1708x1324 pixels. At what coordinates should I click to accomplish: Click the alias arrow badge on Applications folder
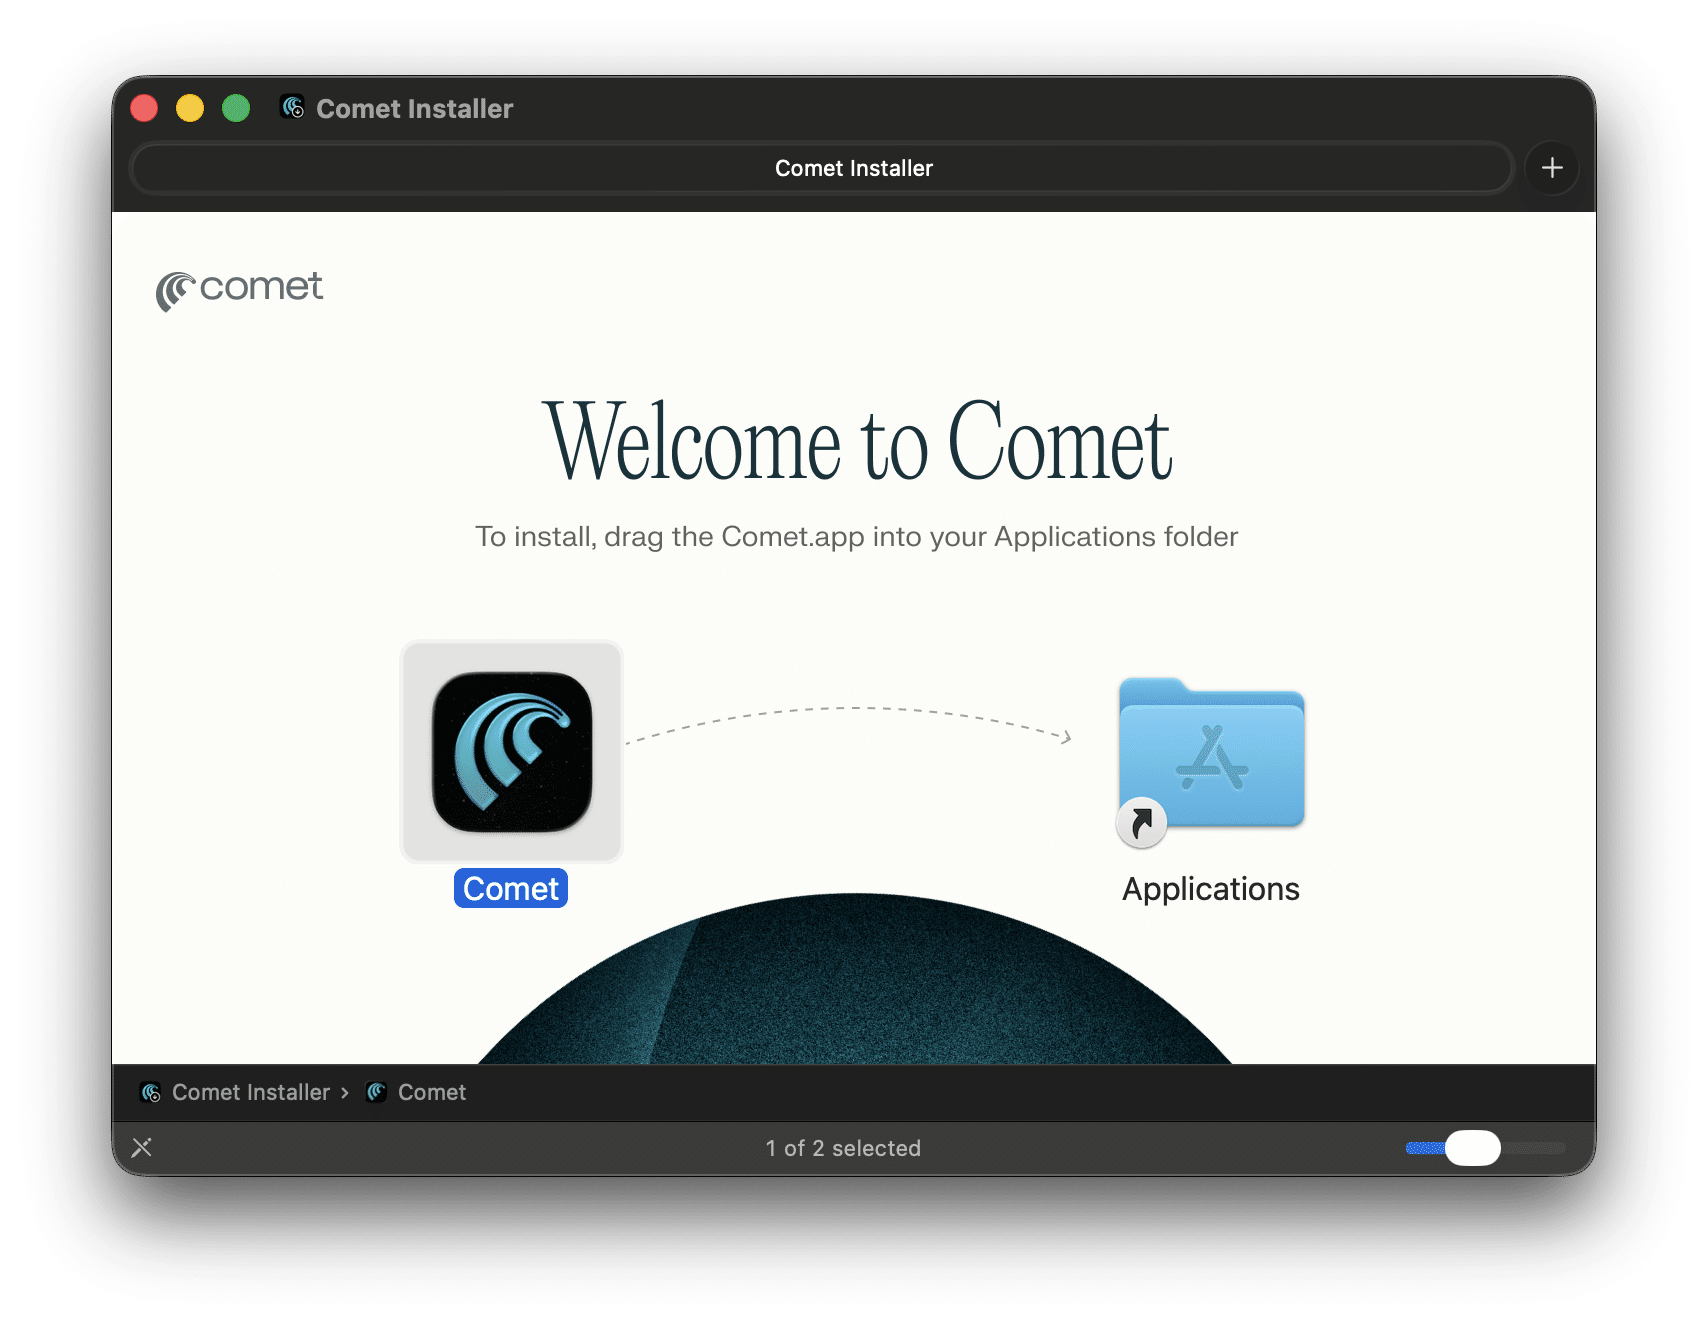(1141, 824)
